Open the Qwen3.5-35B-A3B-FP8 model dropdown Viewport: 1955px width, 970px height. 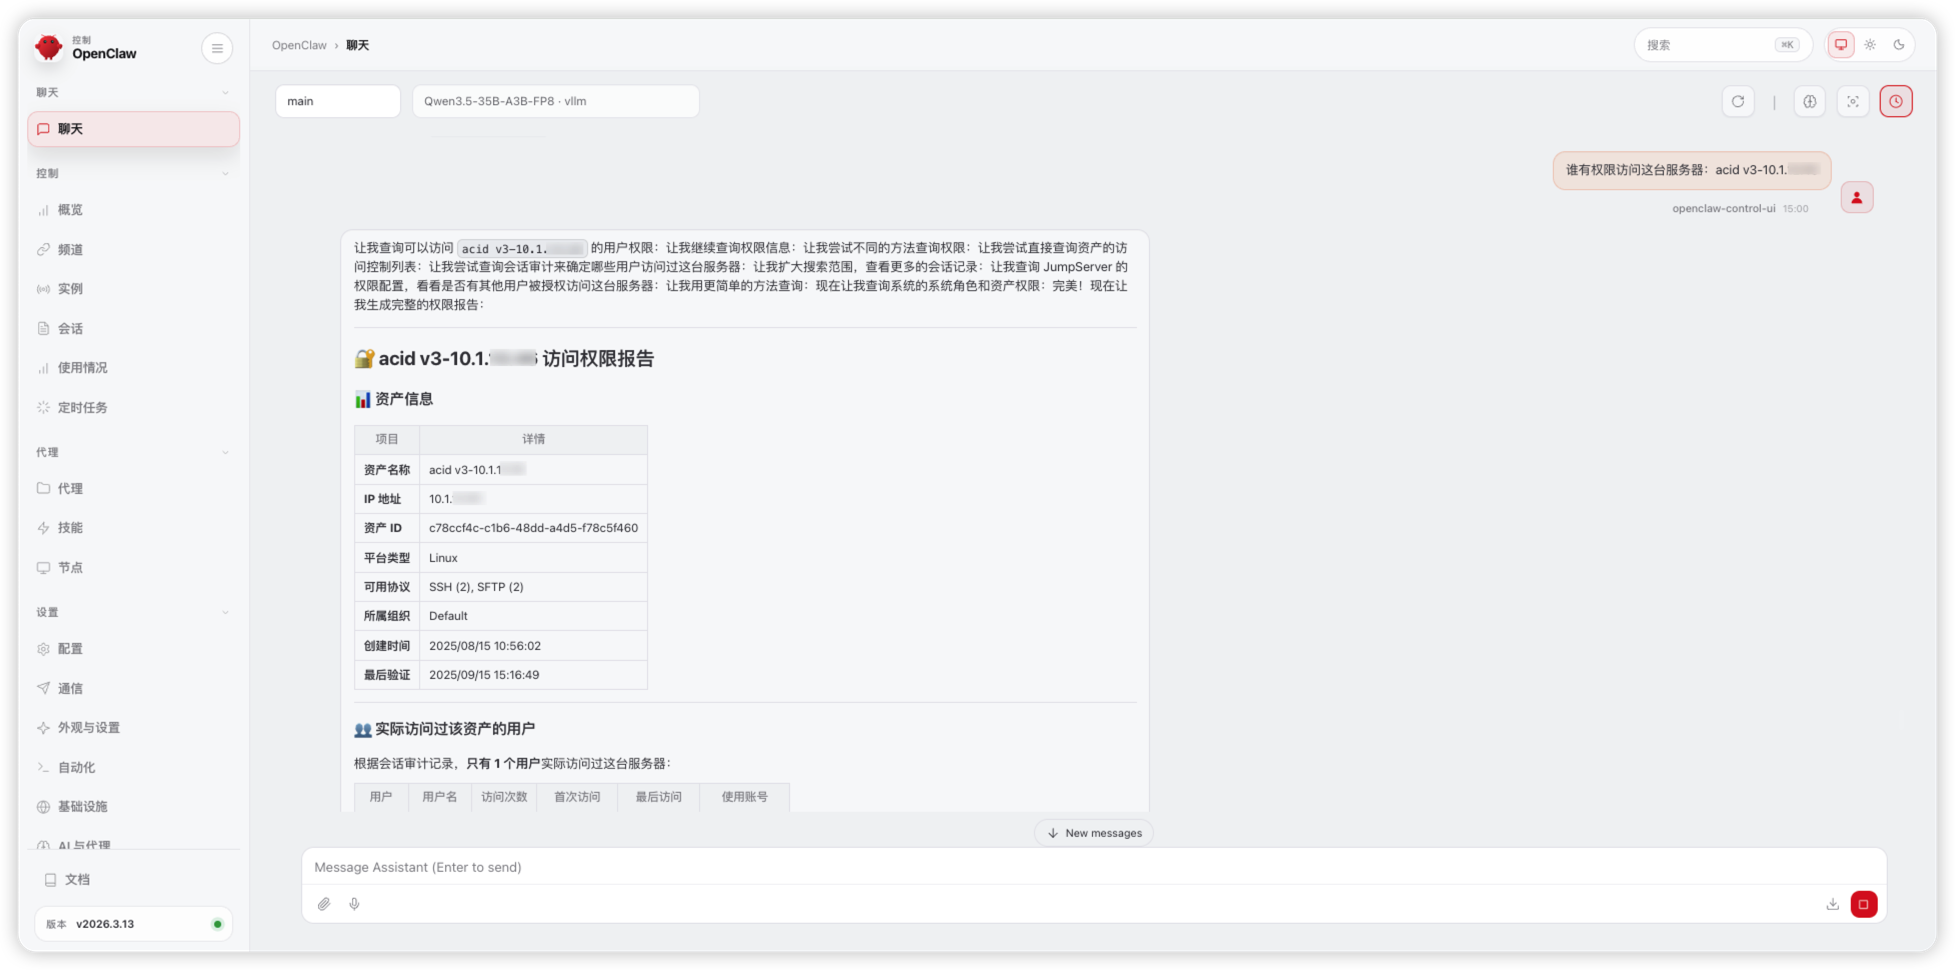pos(555,101)
